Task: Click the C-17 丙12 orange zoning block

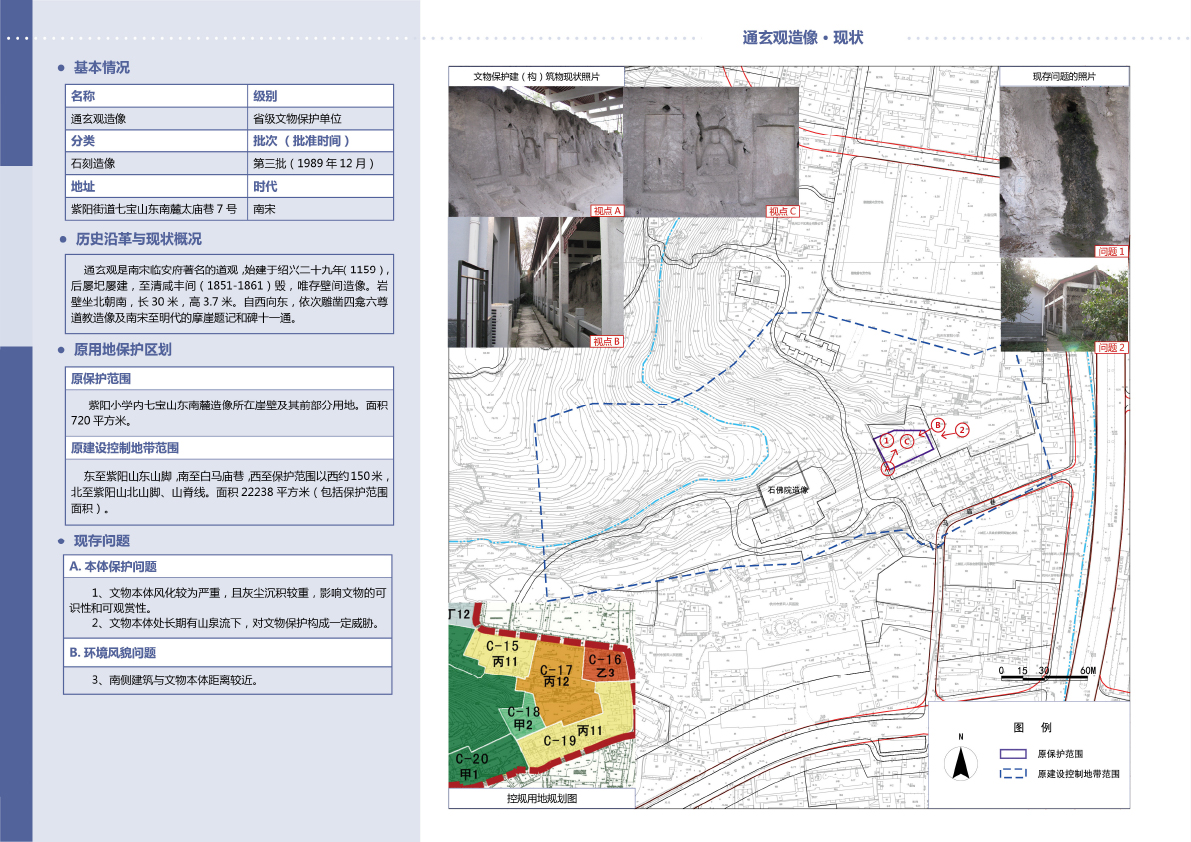Action: coord(557,680)
